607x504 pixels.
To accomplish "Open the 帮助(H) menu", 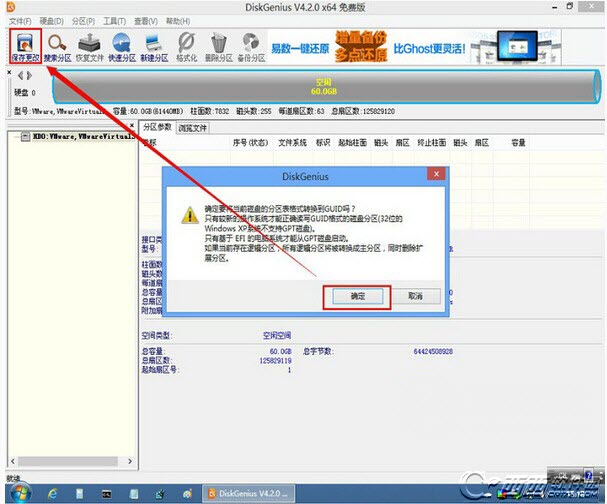I will pos(178,21).
